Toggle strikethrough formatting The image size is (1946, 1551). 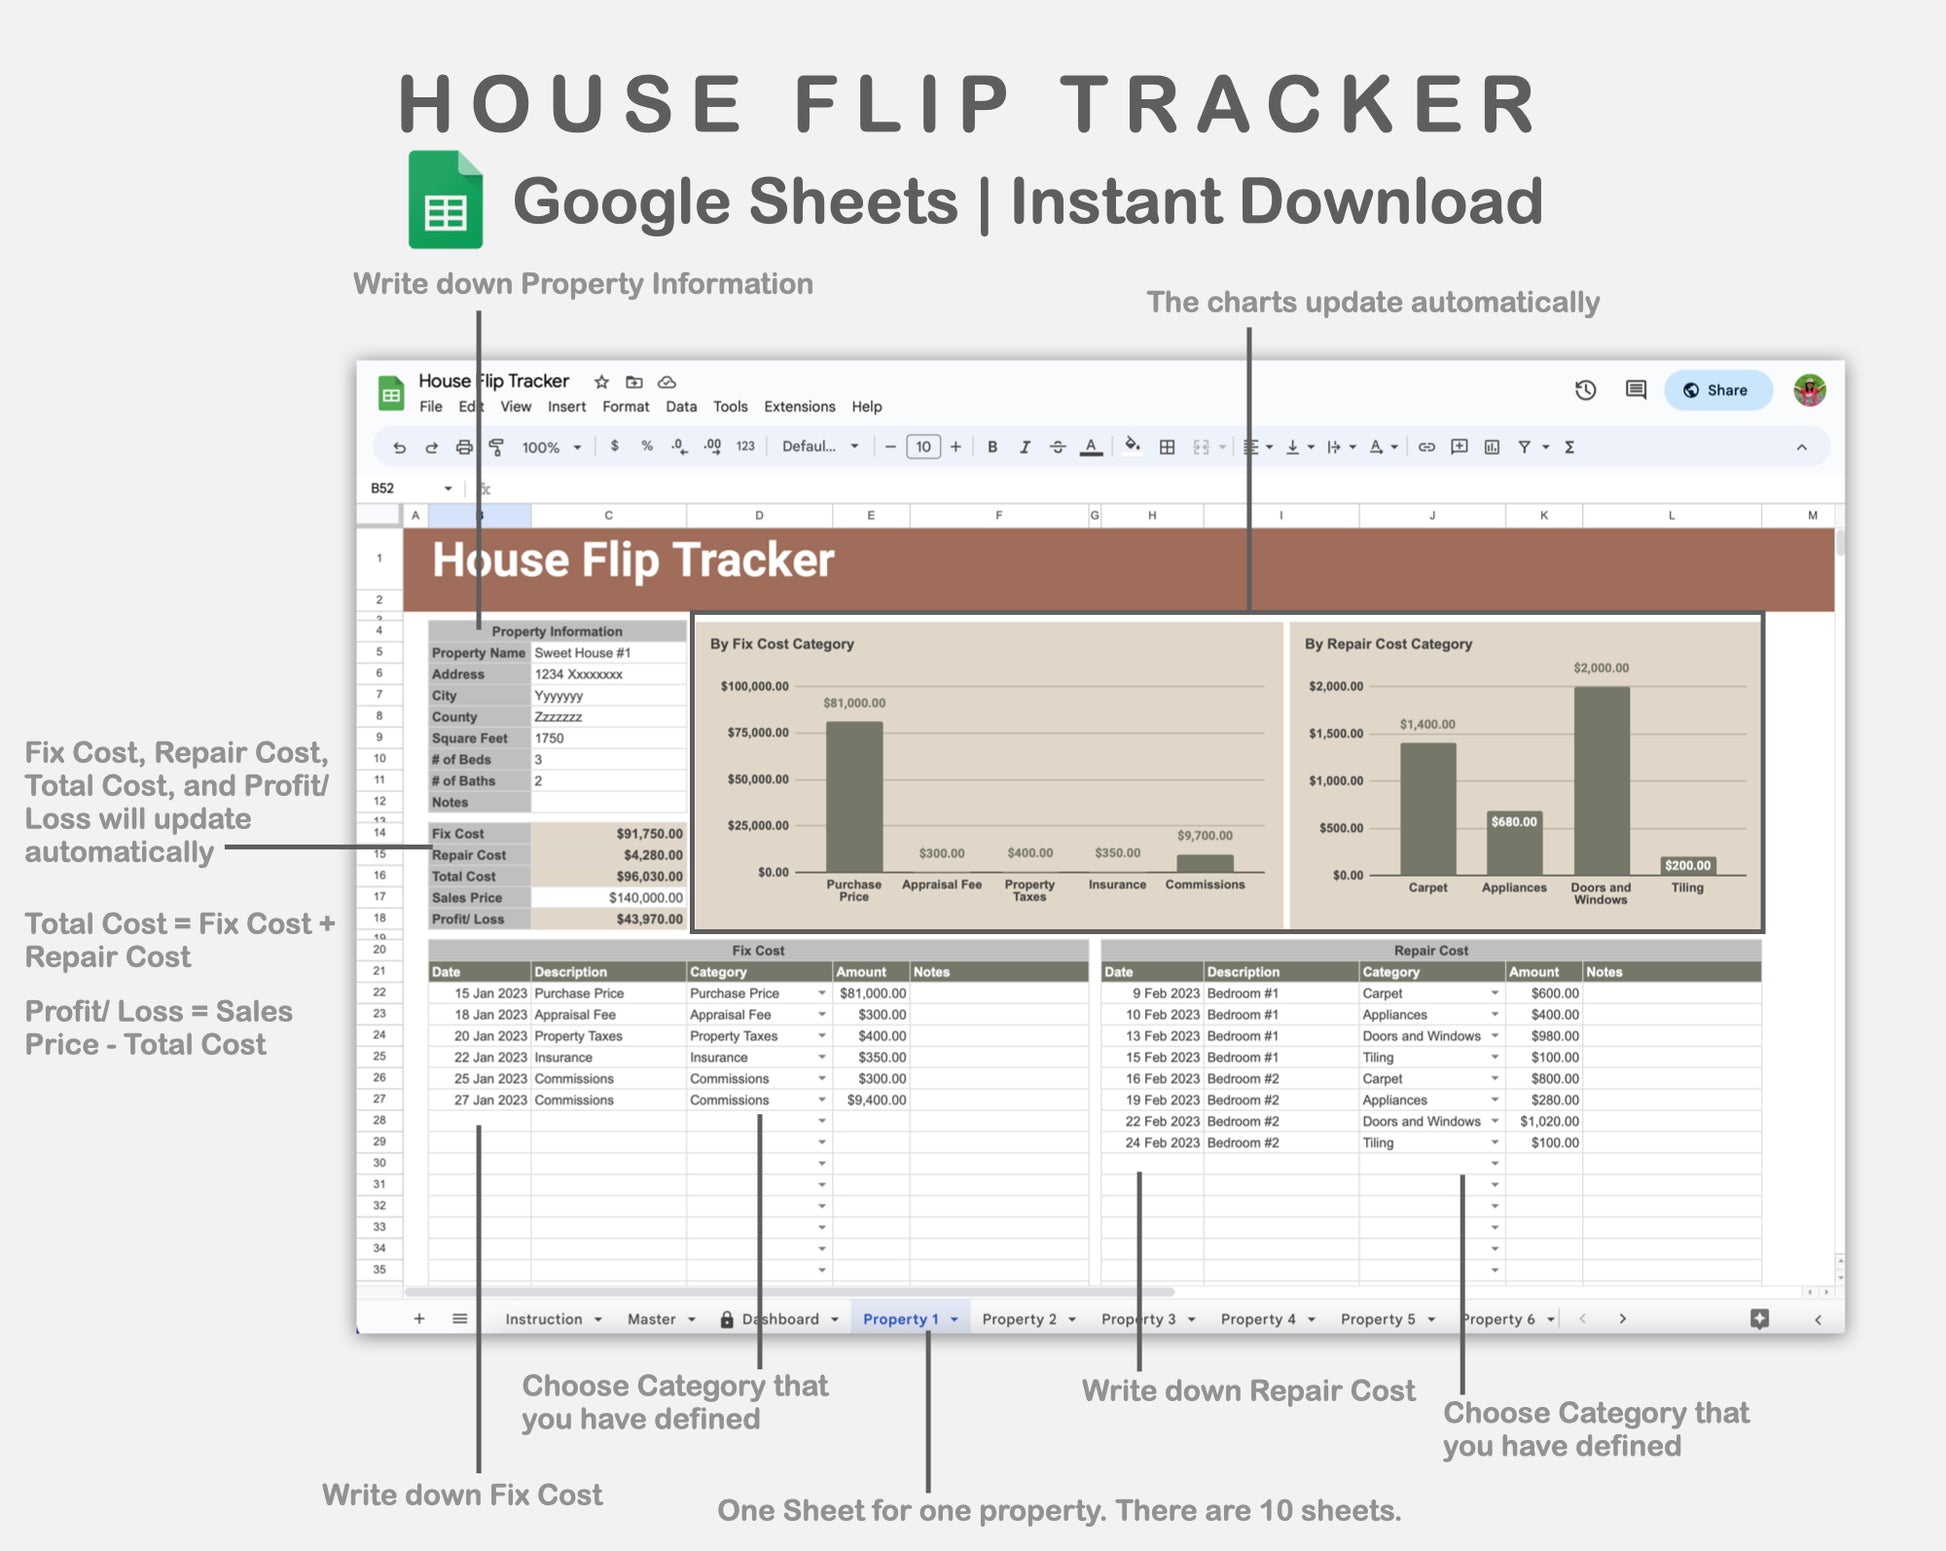pos(1058,447)
